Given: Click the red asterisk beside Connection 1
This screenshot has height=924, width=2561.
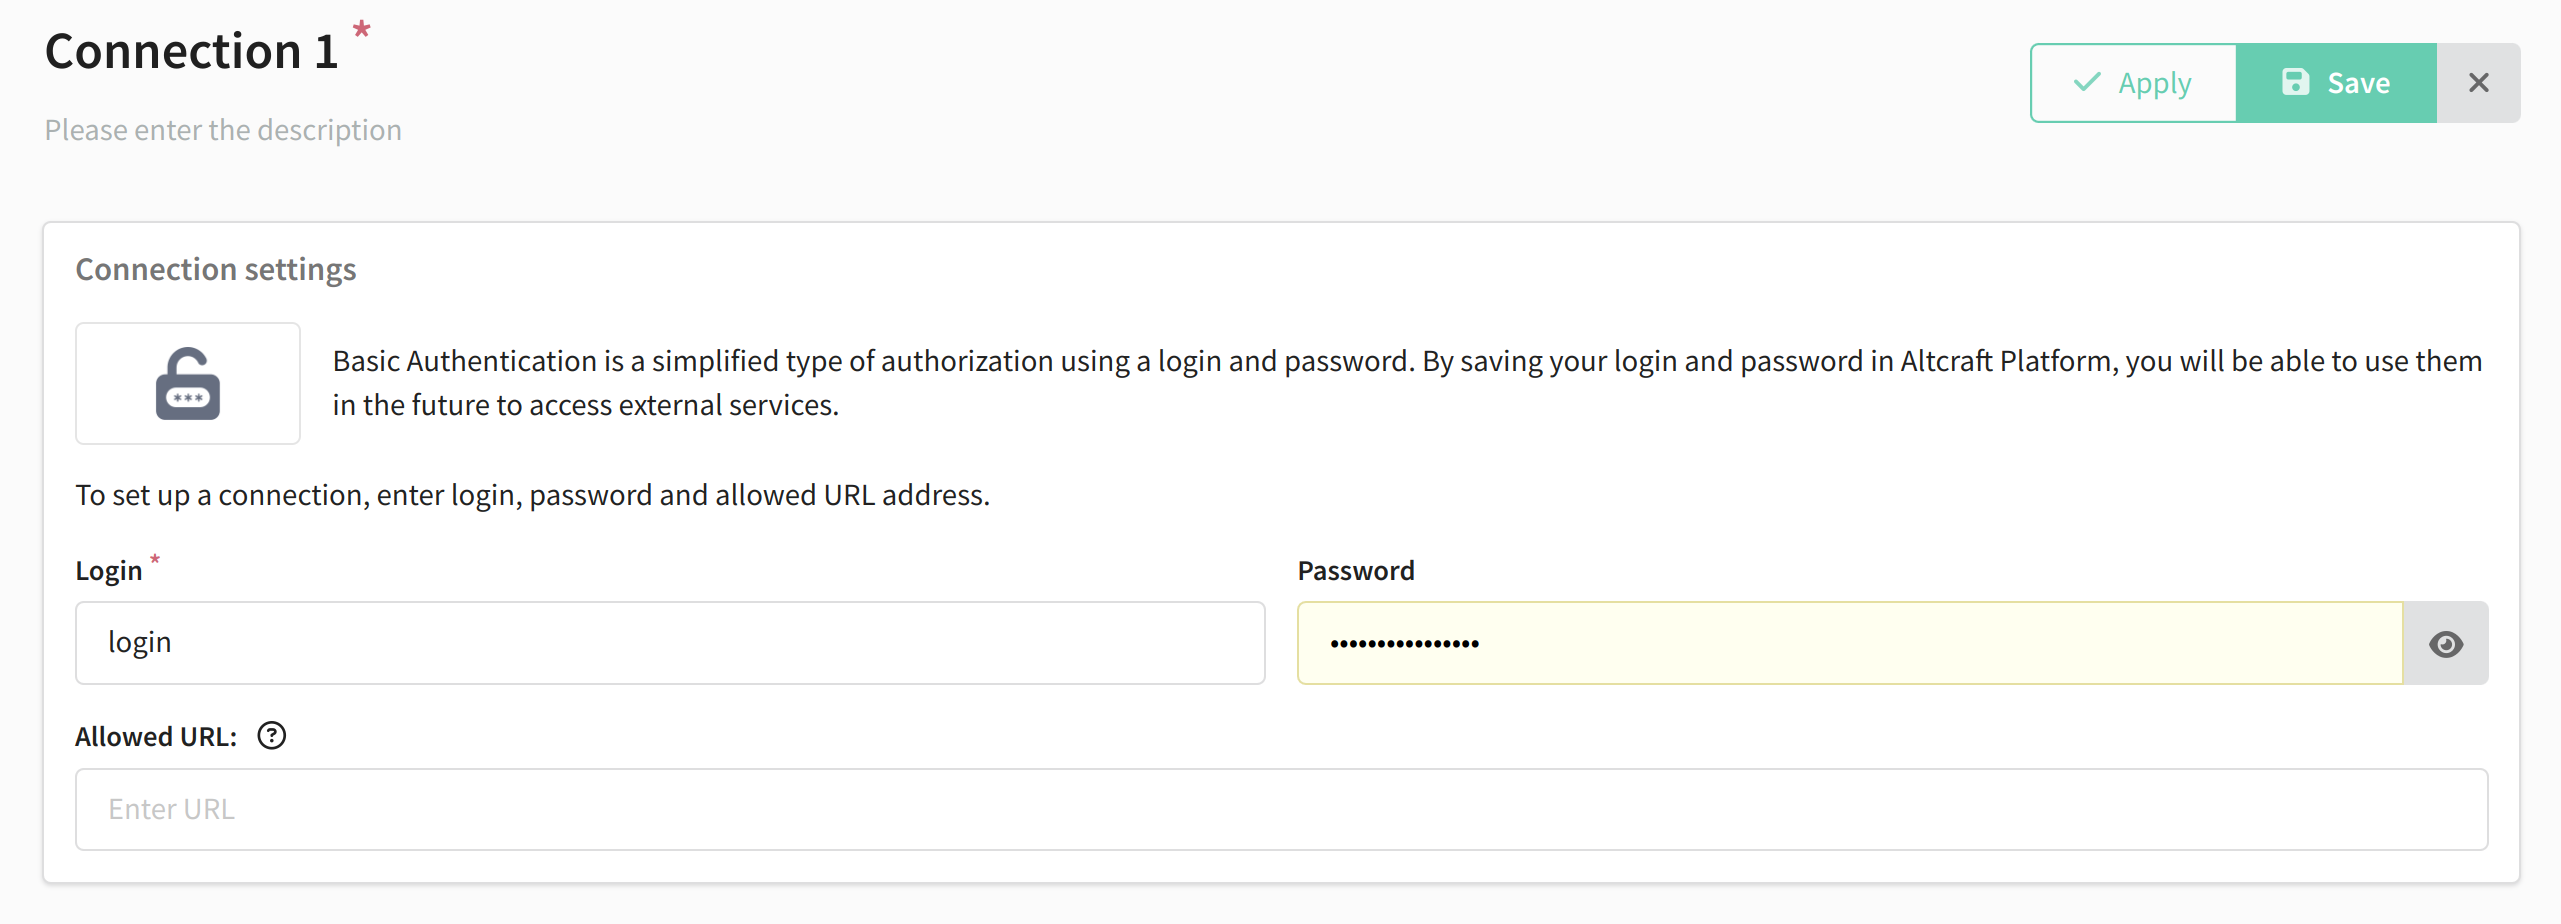Looking at the screenshot, I should point(362,29).
